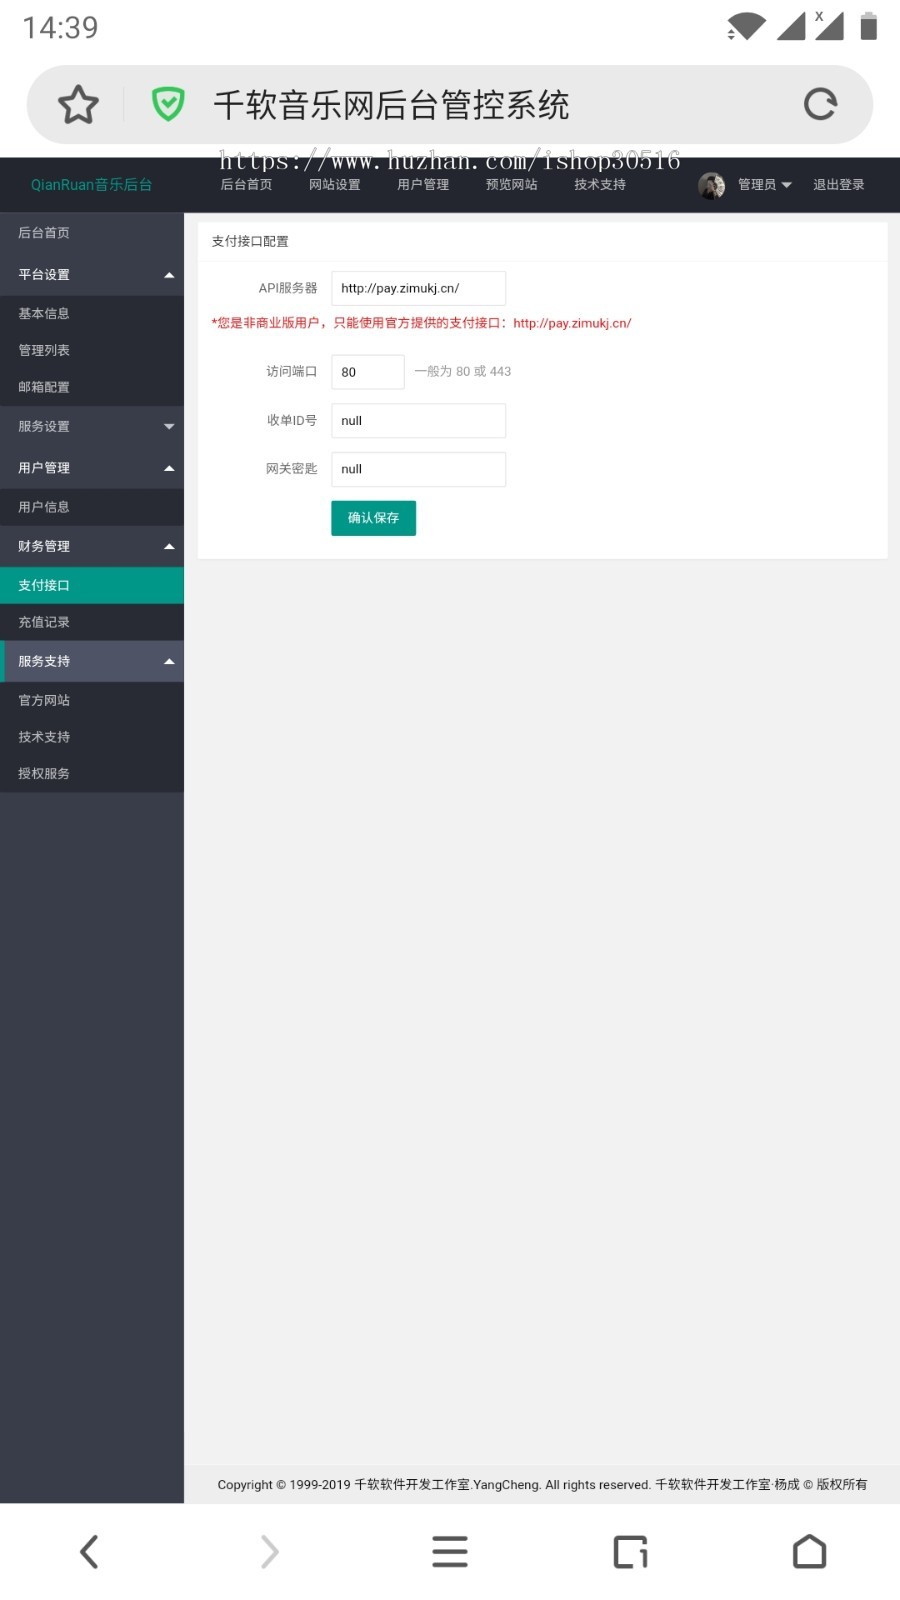900x1600 pixels.
Task: Tap the browser address bar title
Action: (391, 104)
